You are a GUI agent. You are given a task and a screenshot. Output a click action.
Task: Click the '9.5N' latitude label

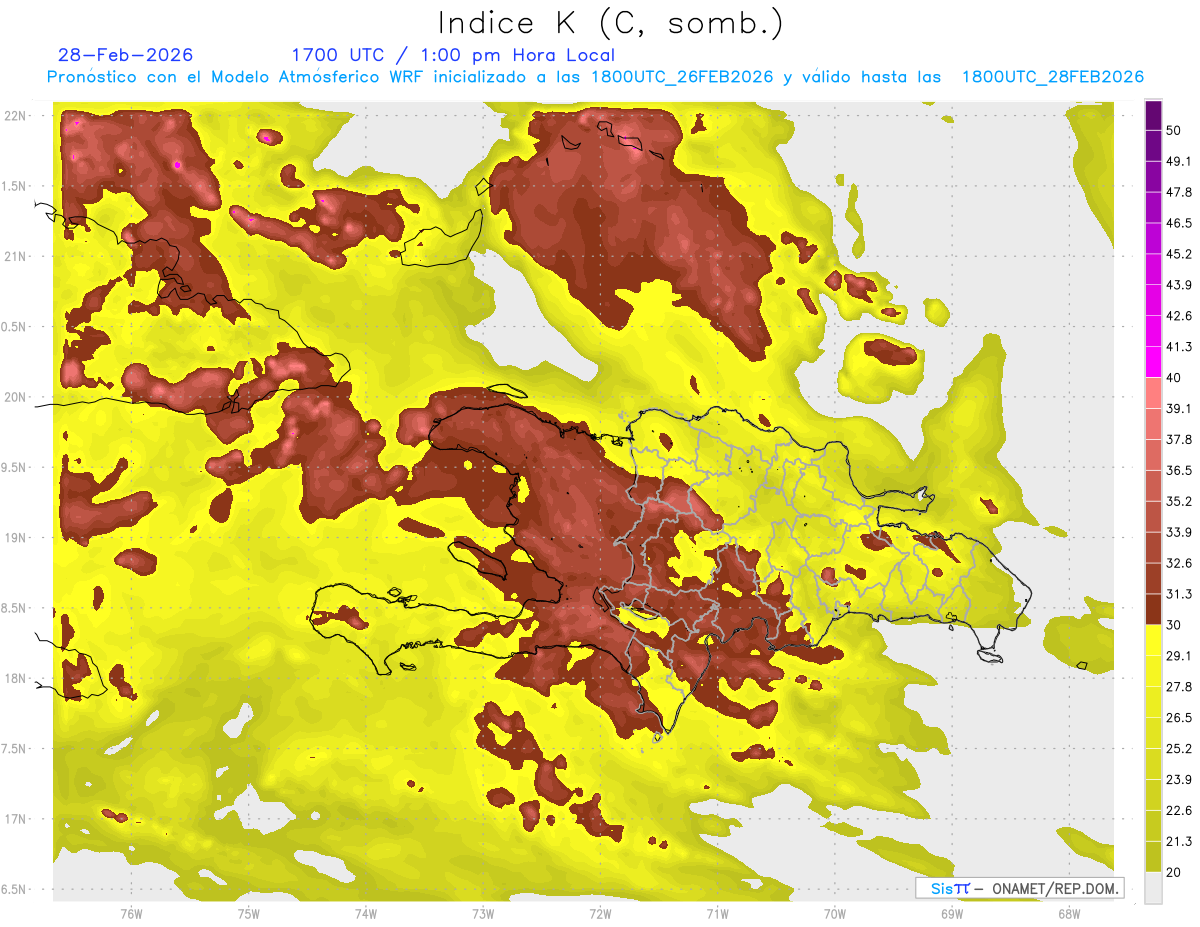tap(15, 467)
